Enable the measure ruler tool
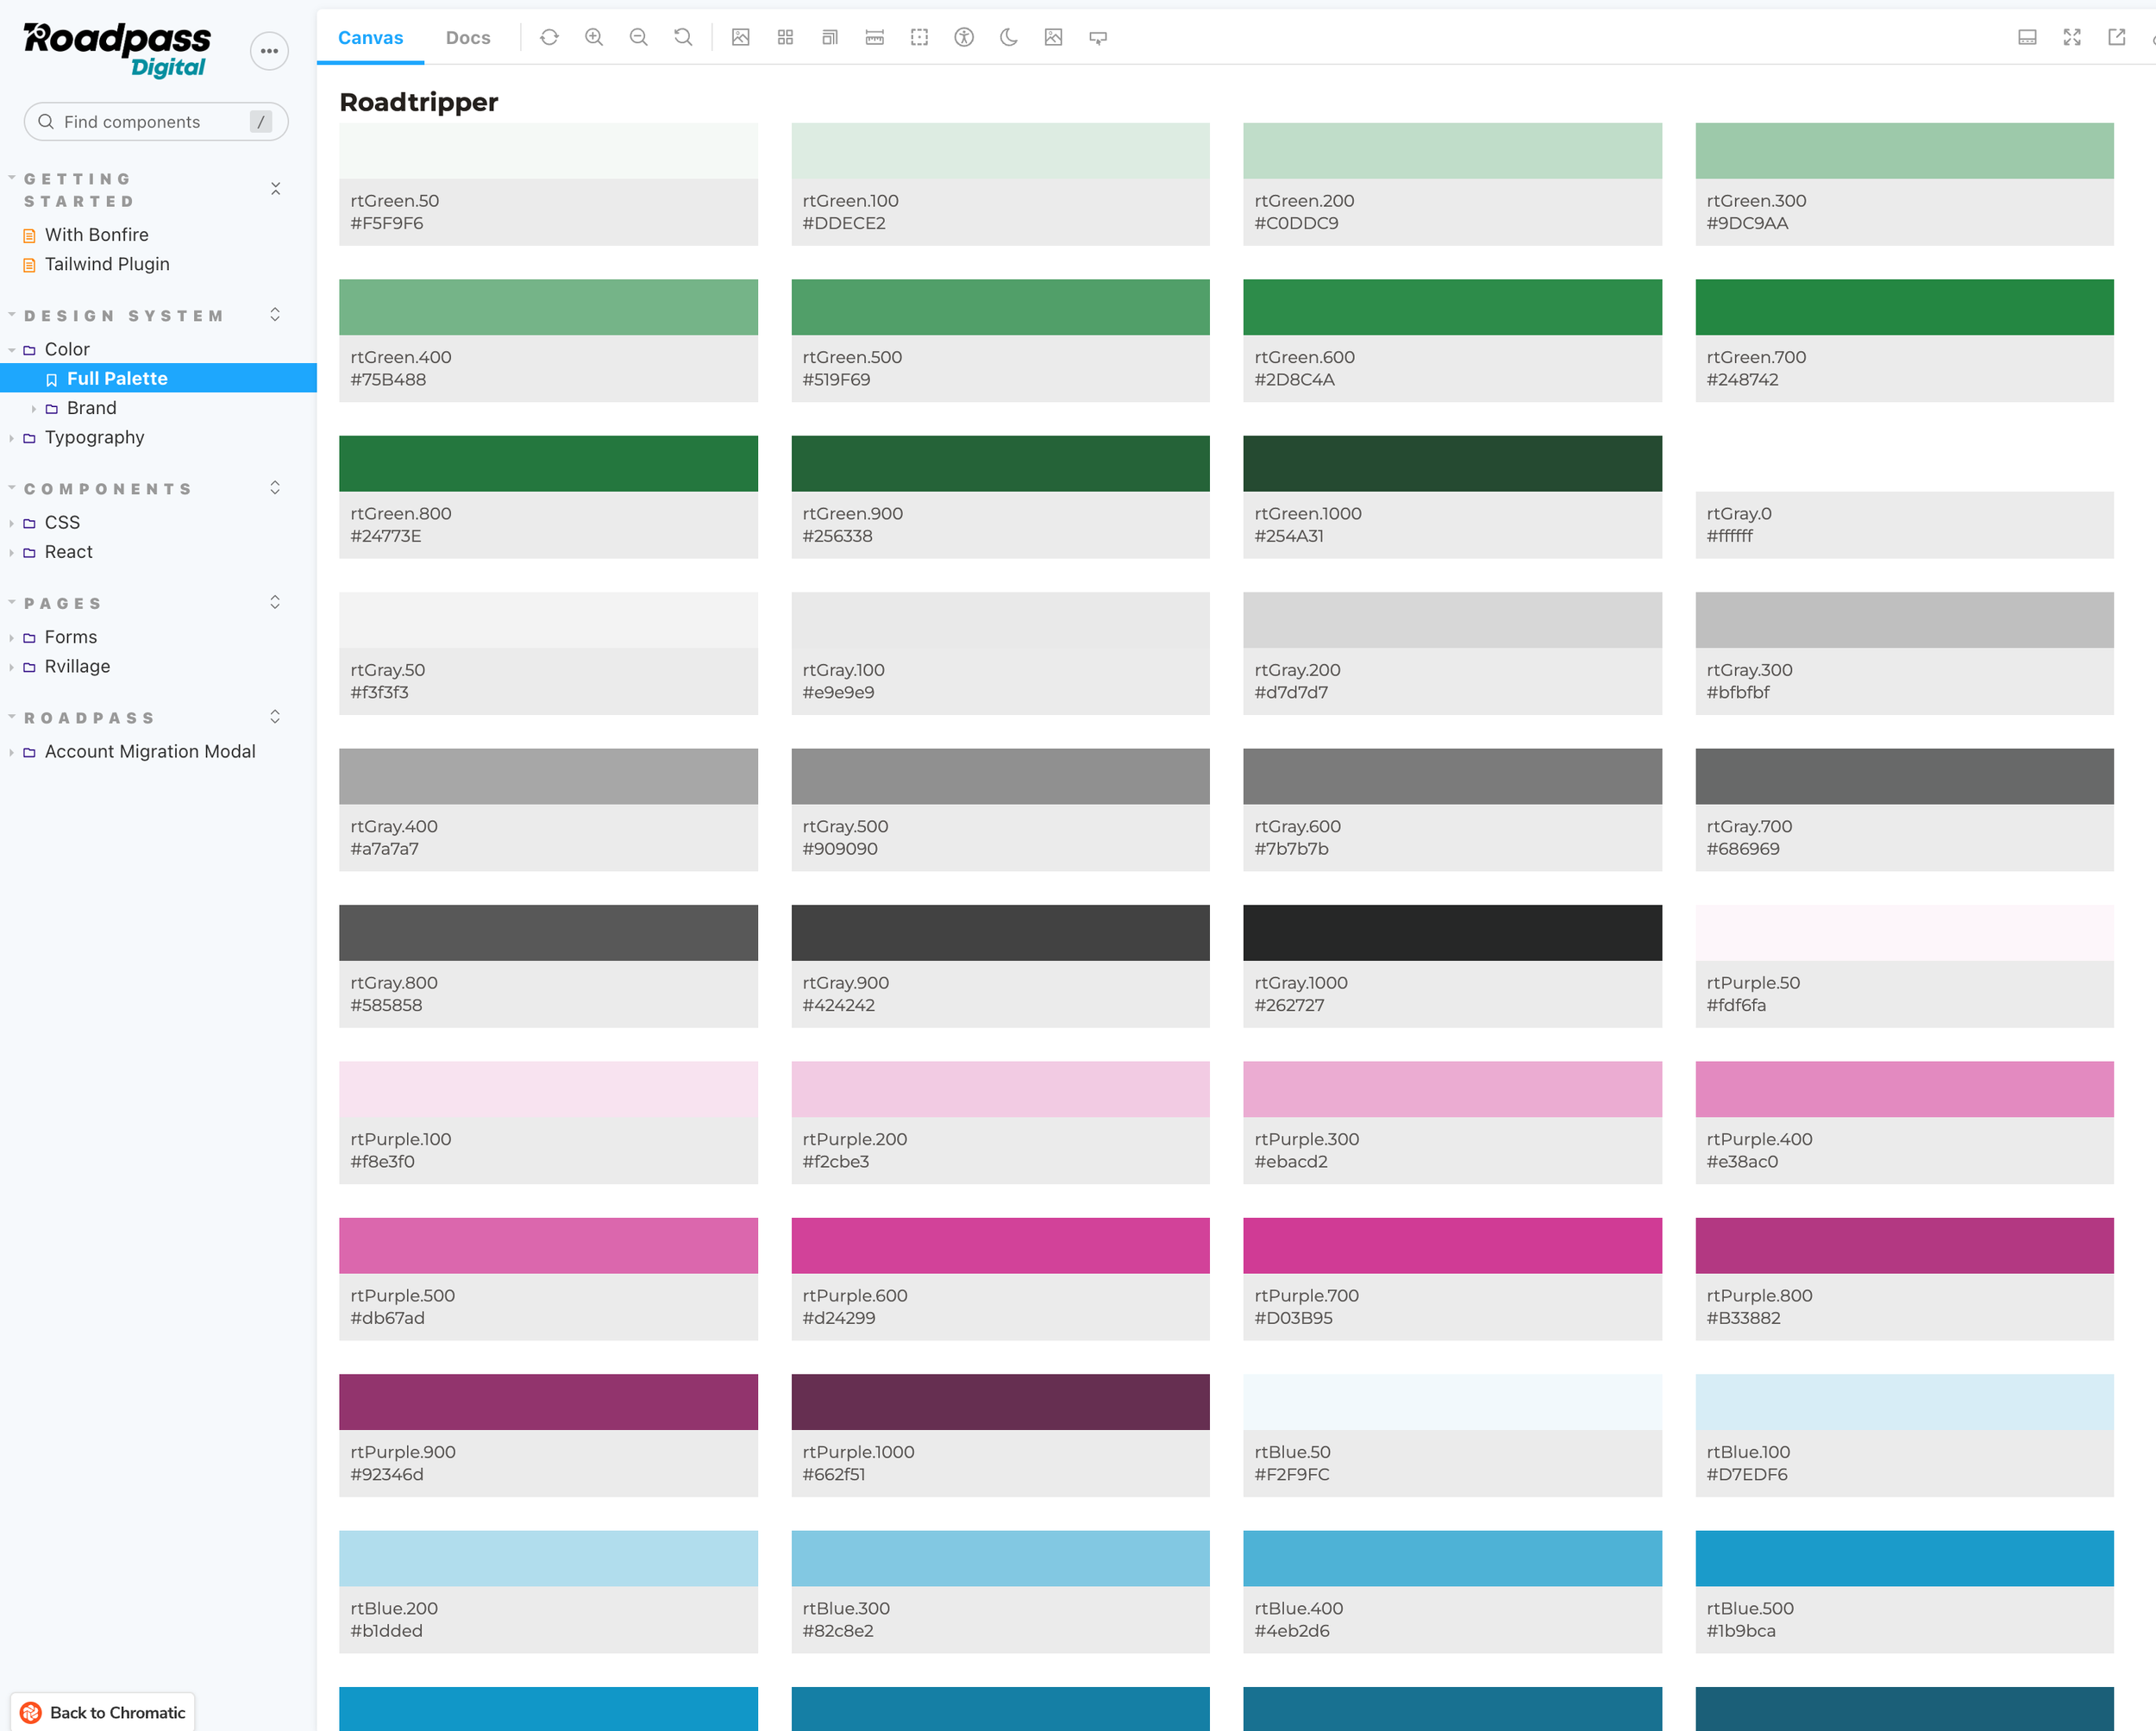This screenshot has width=2156, height=1731. 874,37
